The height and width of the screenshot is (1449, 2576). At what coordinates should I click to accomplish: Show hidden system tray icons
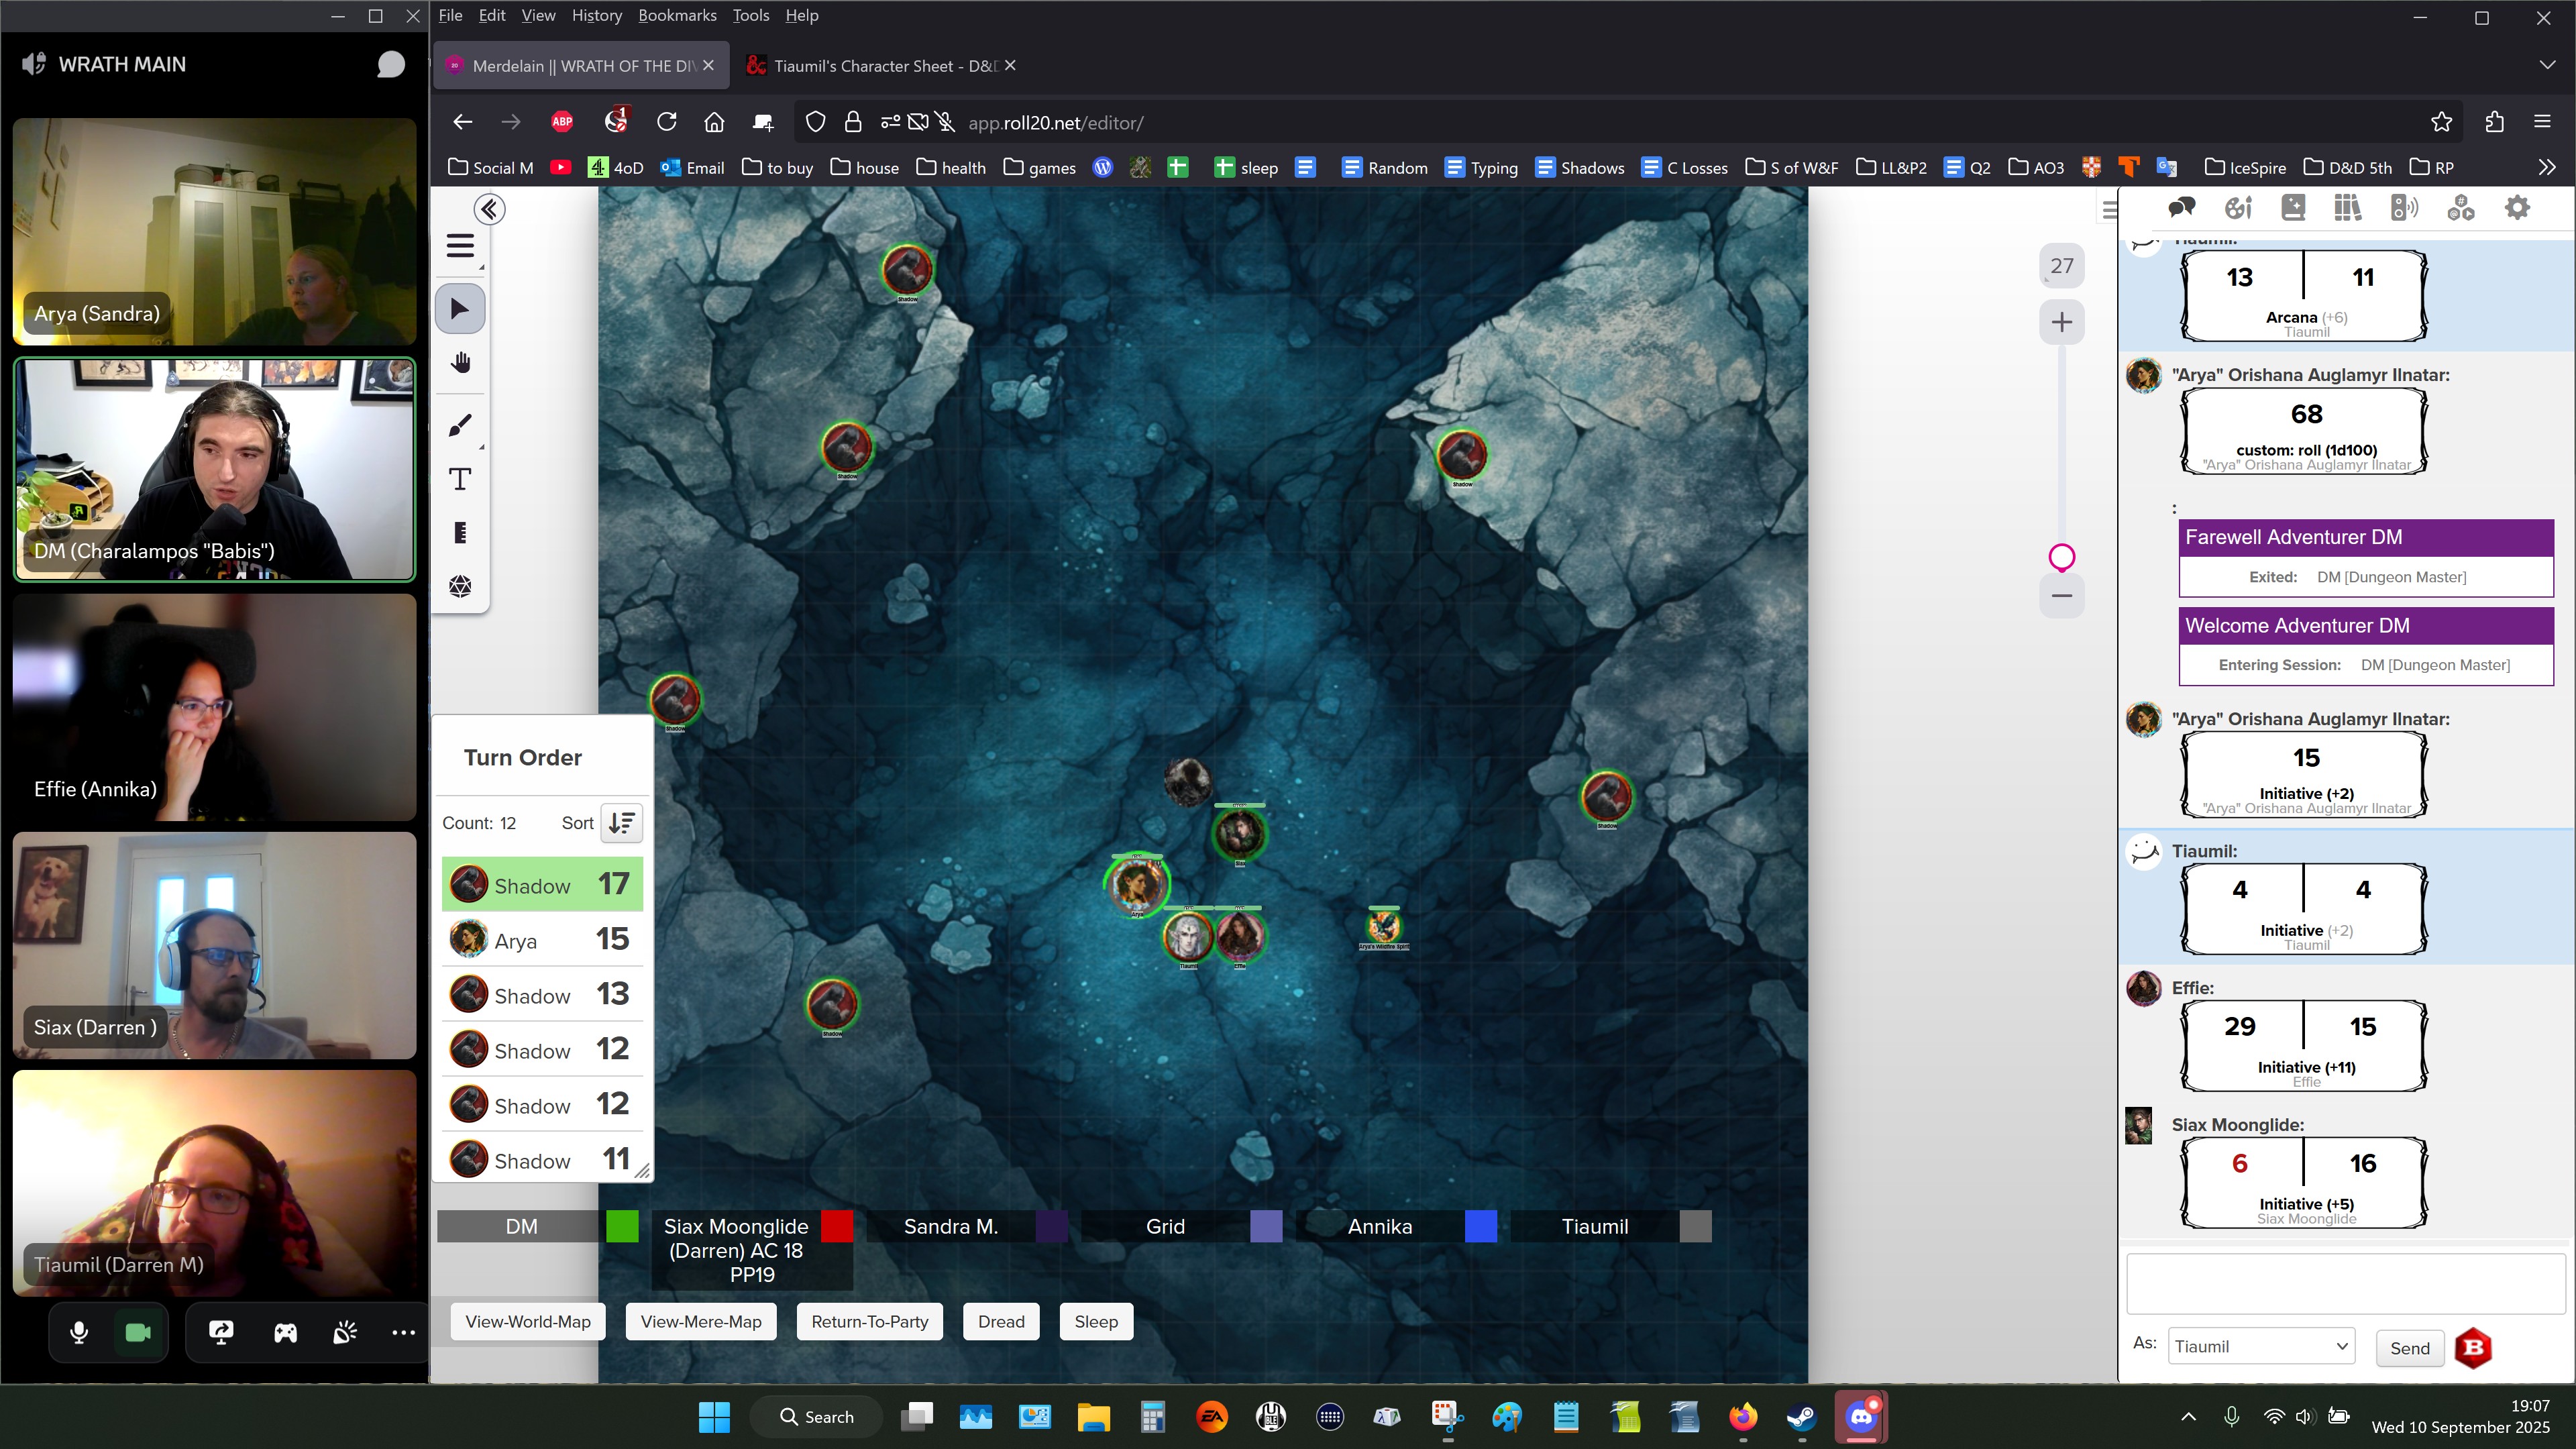coord(2188,1416)
